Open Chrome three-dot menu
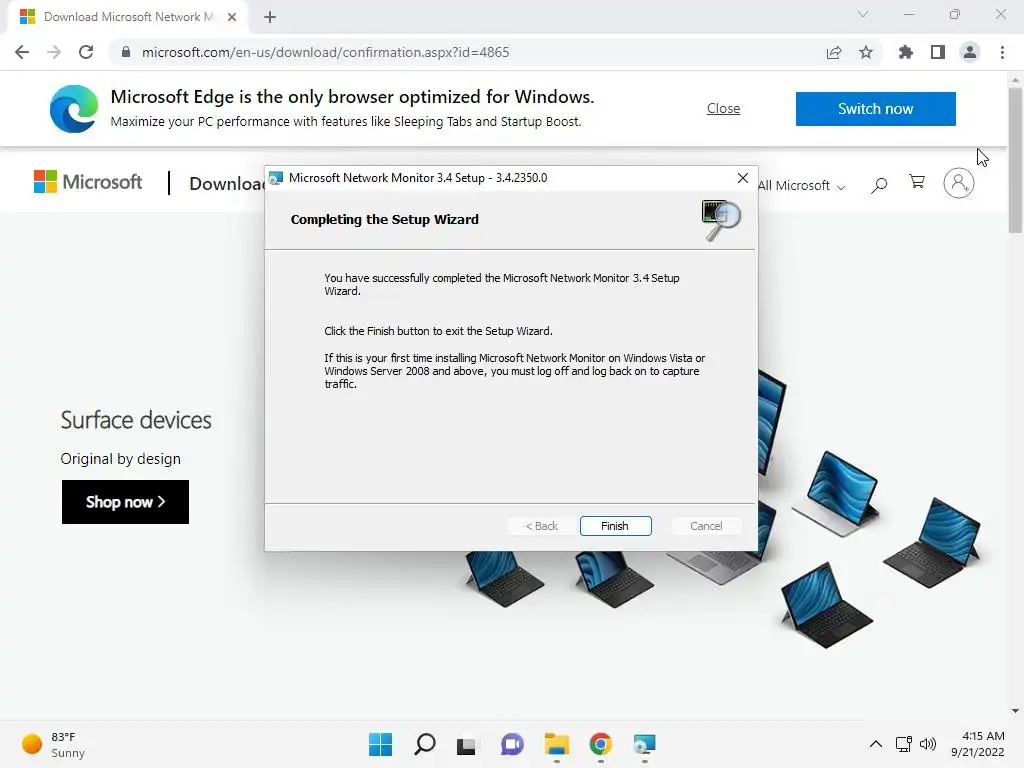 1002,52
